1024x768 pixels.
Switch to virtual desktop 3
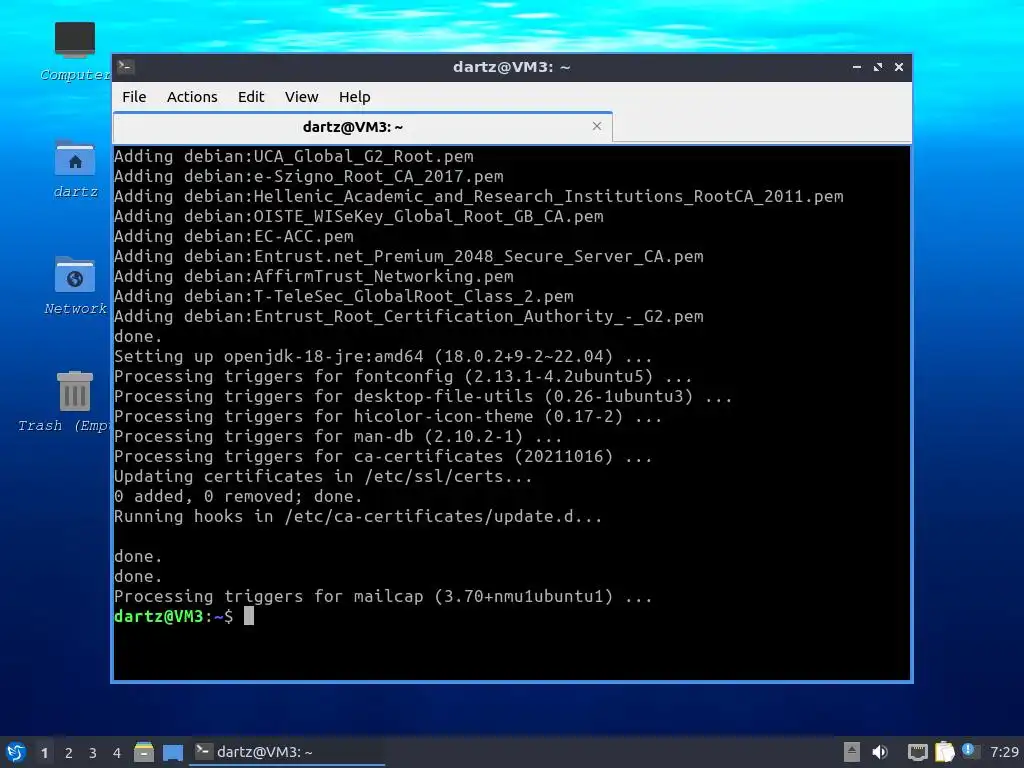coord(93,753)
